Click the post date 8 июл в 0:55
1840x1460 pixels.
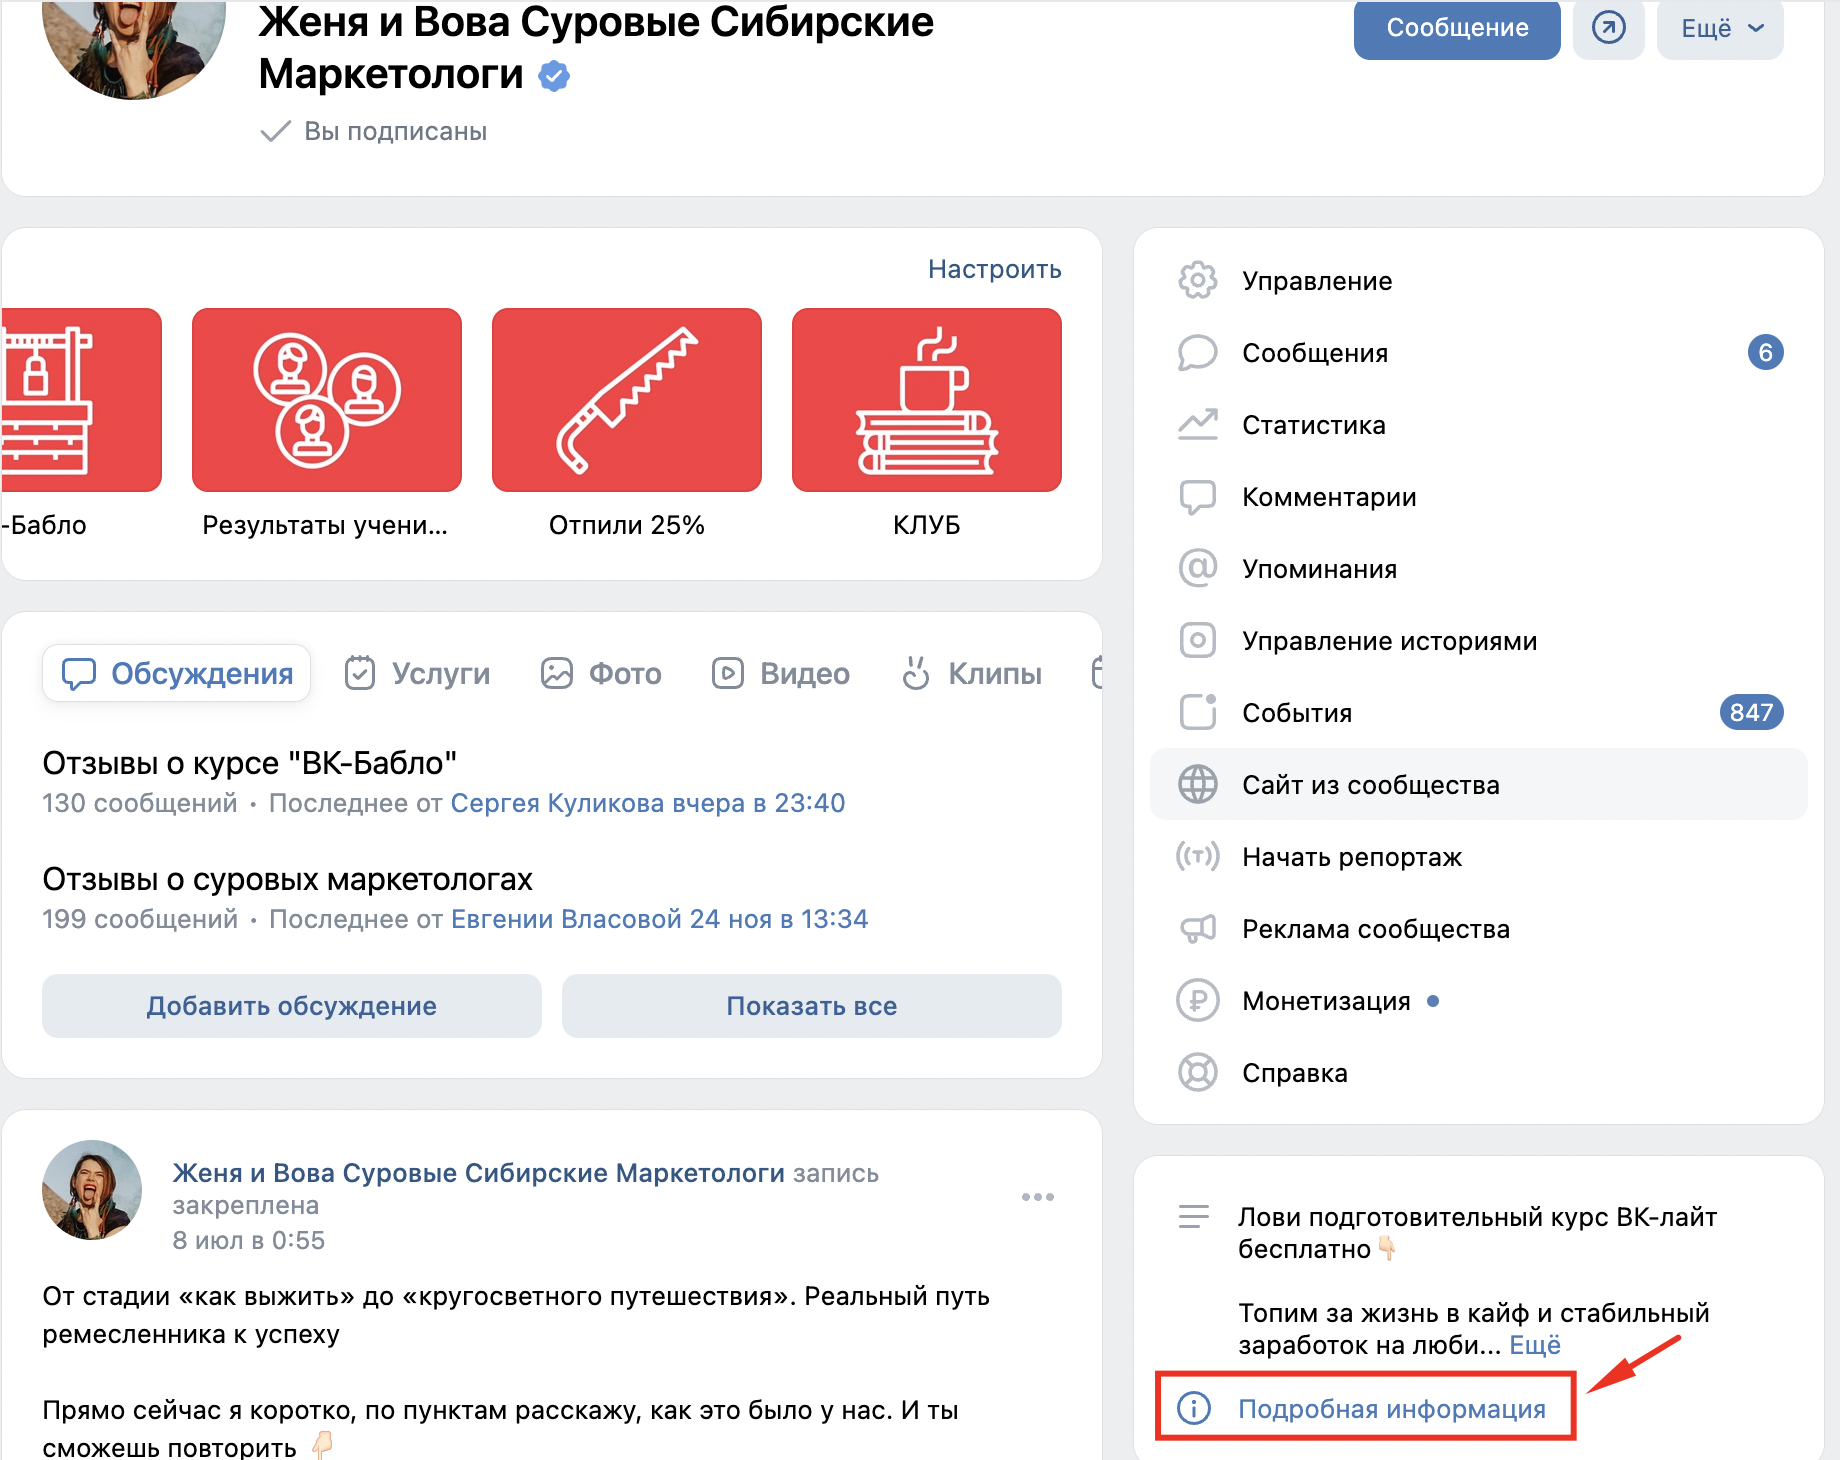tap(249, 1240)
